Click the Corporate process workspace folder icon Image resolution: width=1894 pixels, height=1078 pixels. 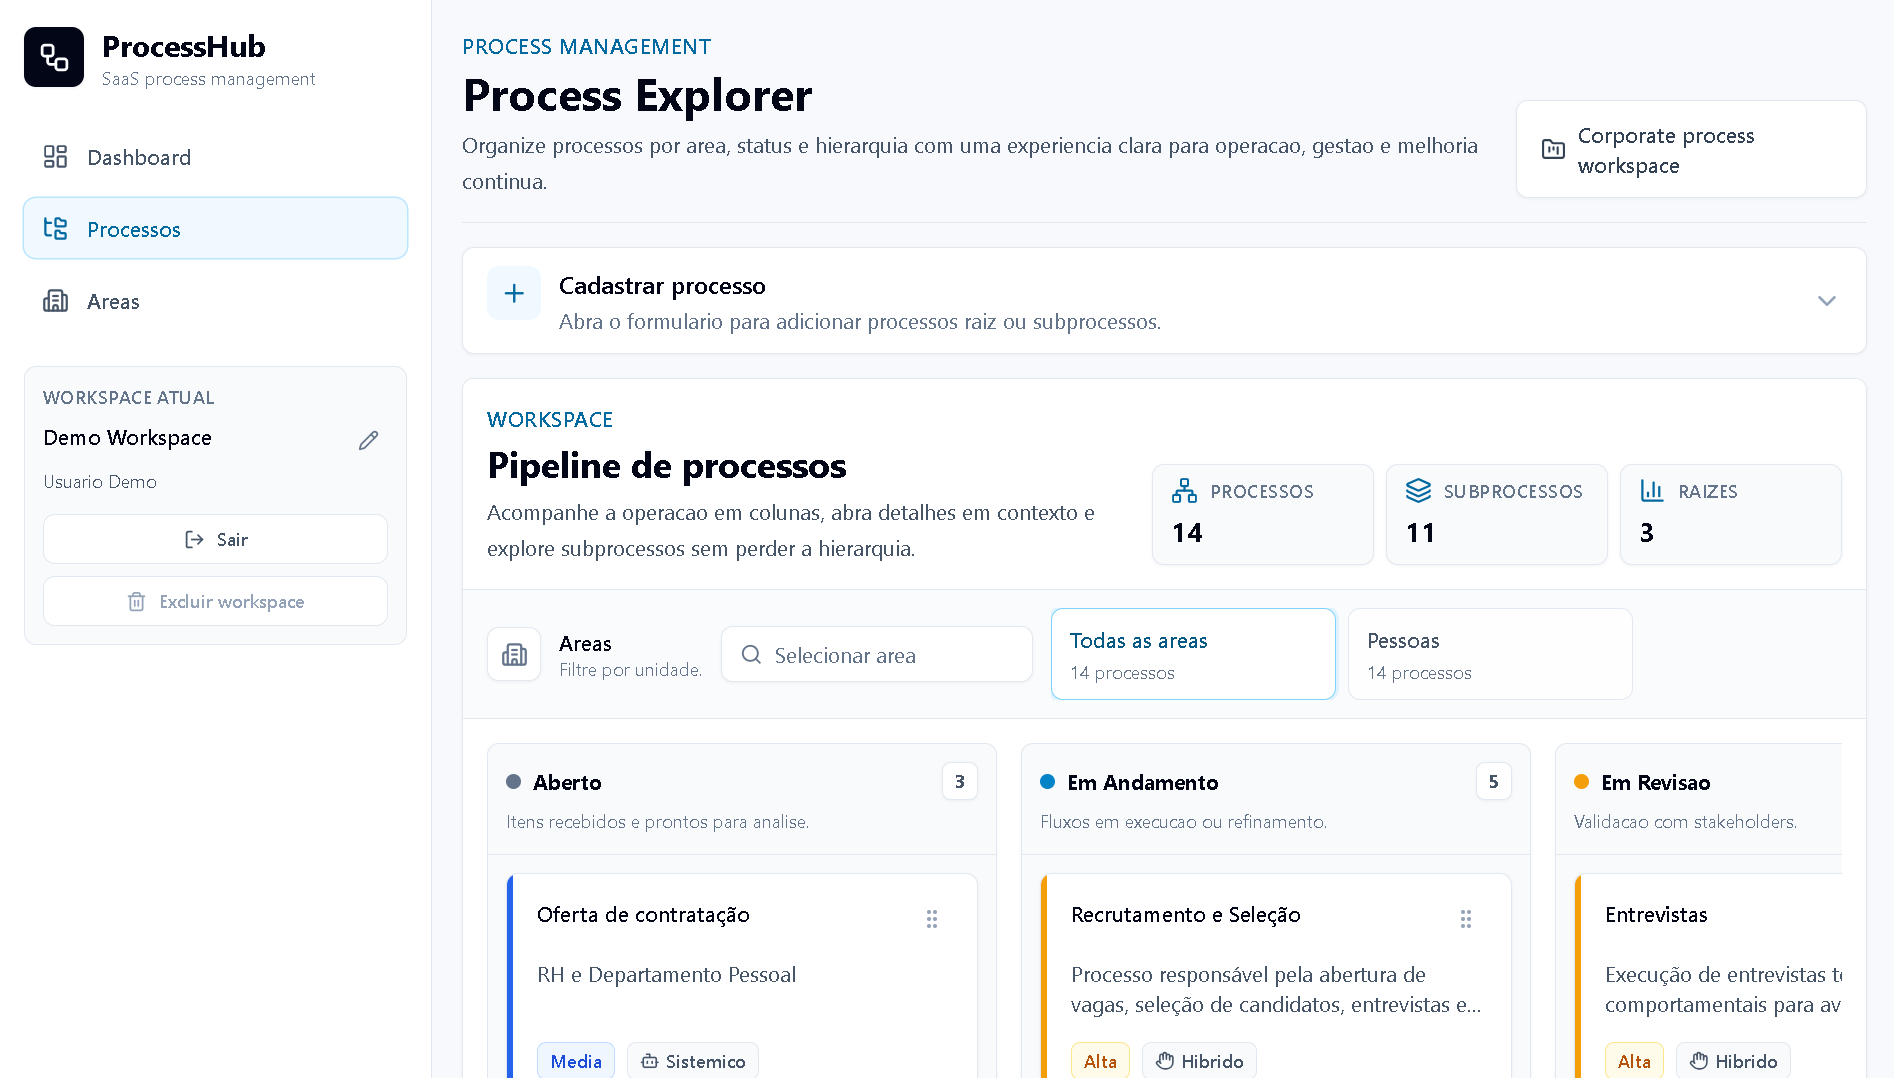1553,150
